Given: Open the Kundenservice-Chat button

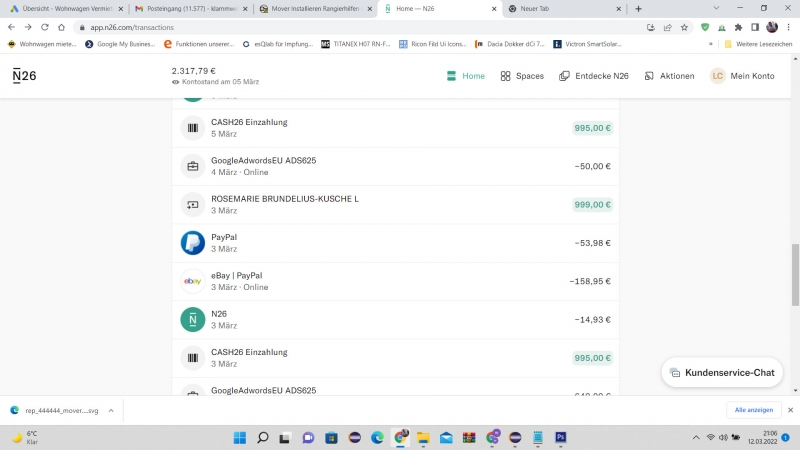Looking at the screenshot, I should (721, 372).
